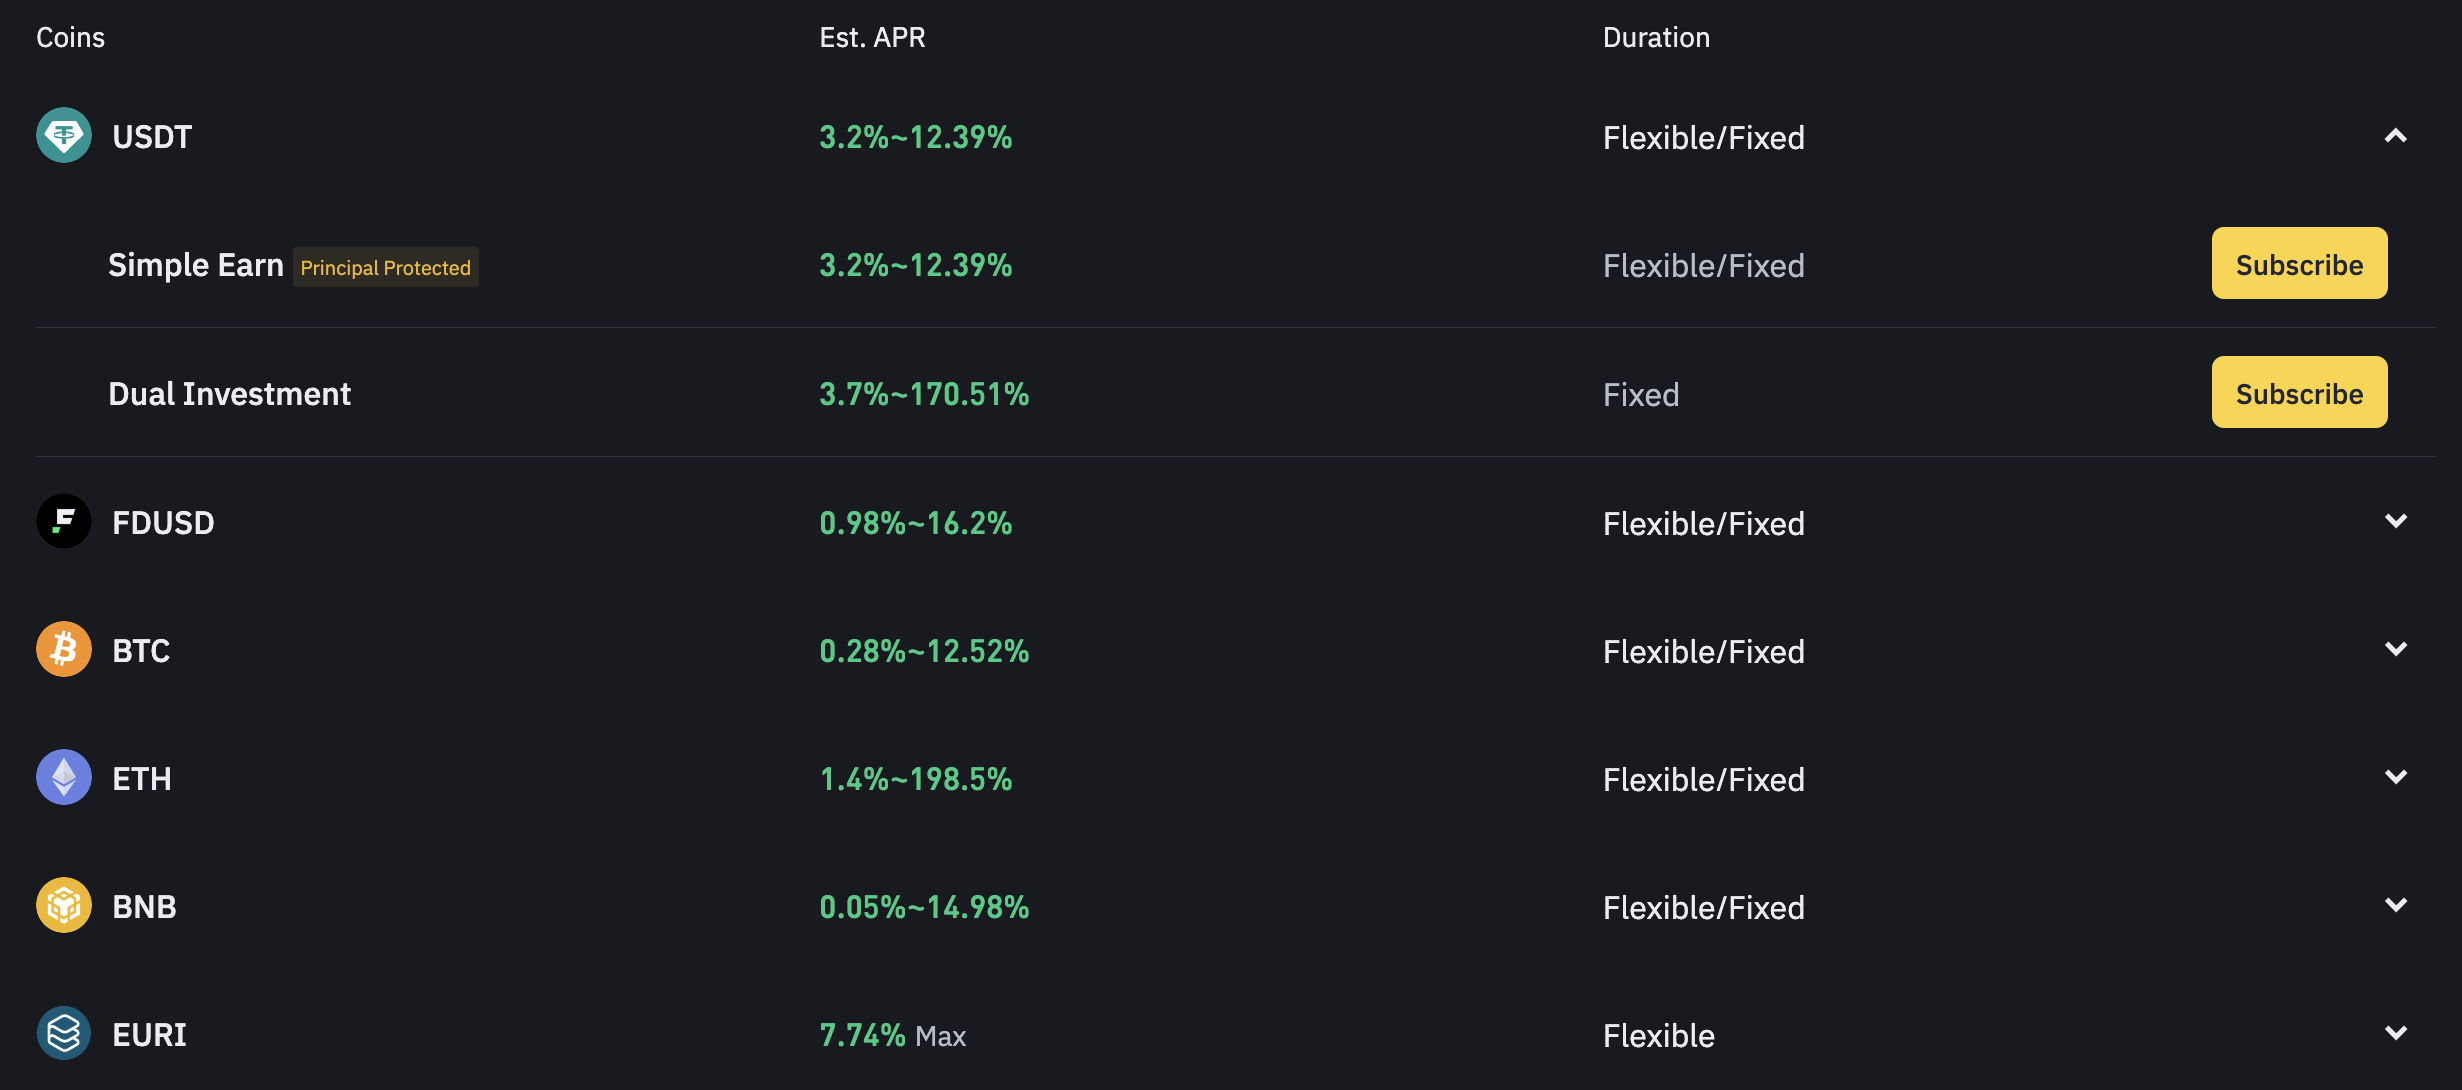Click the Coins column header
This screenshot has width=2462, height=1090.
pyautogui.click(x=70, y=38)
